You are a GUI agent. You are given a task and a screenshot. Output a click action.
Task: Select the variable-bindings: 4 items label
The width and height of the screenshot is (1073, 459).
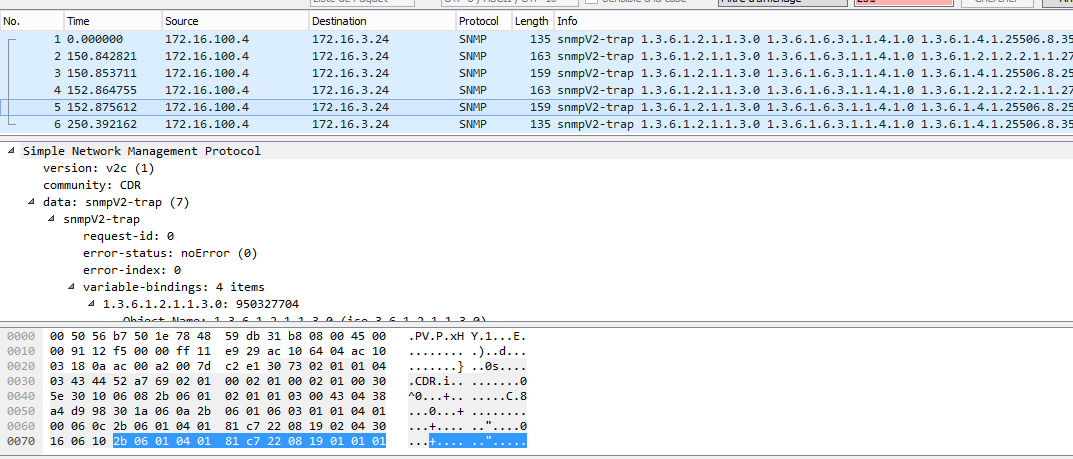tap(174, 287)
